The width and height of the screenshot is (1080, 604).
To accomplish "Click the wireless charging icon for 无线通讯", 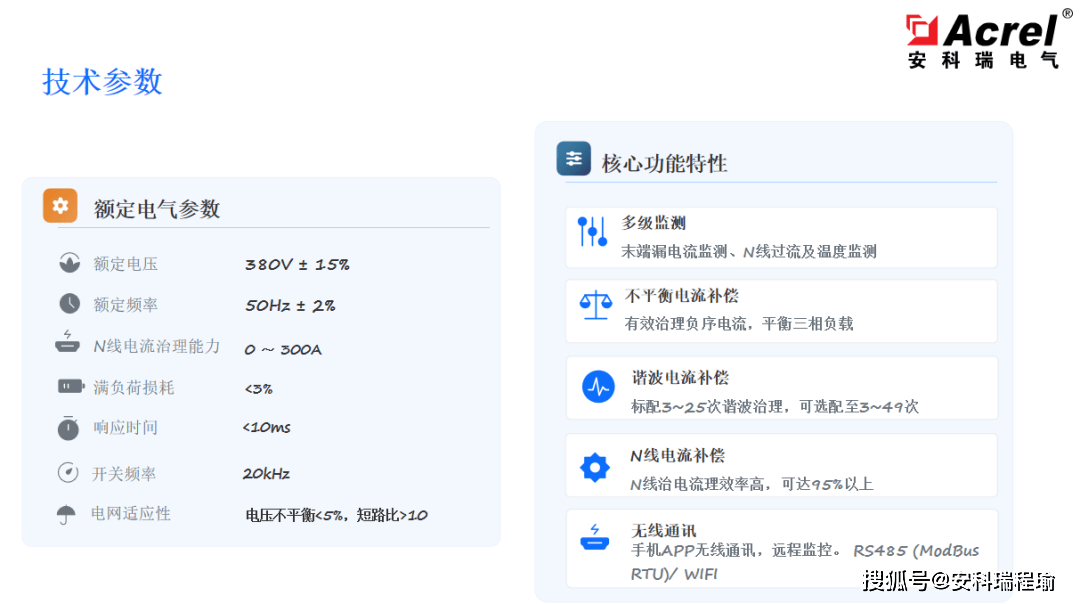I will point(594,537).
